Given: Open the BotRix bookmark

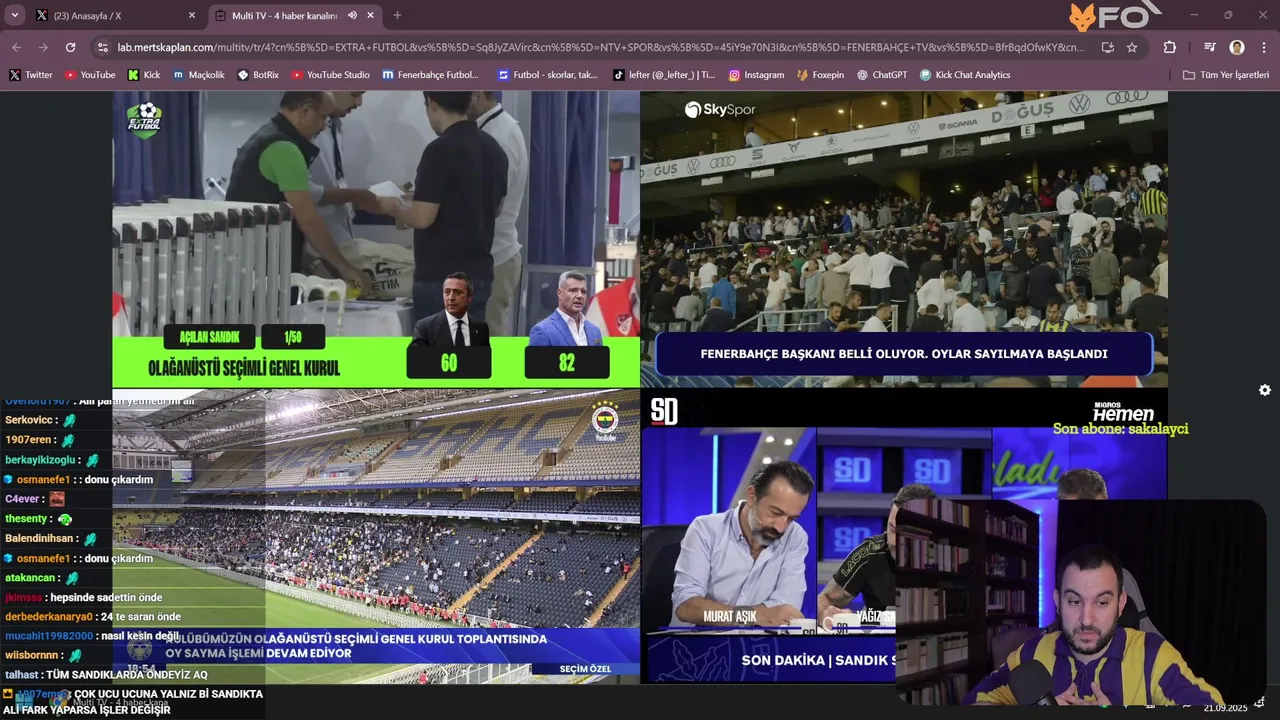Looking at the screenshot, I should pos(258,75).
